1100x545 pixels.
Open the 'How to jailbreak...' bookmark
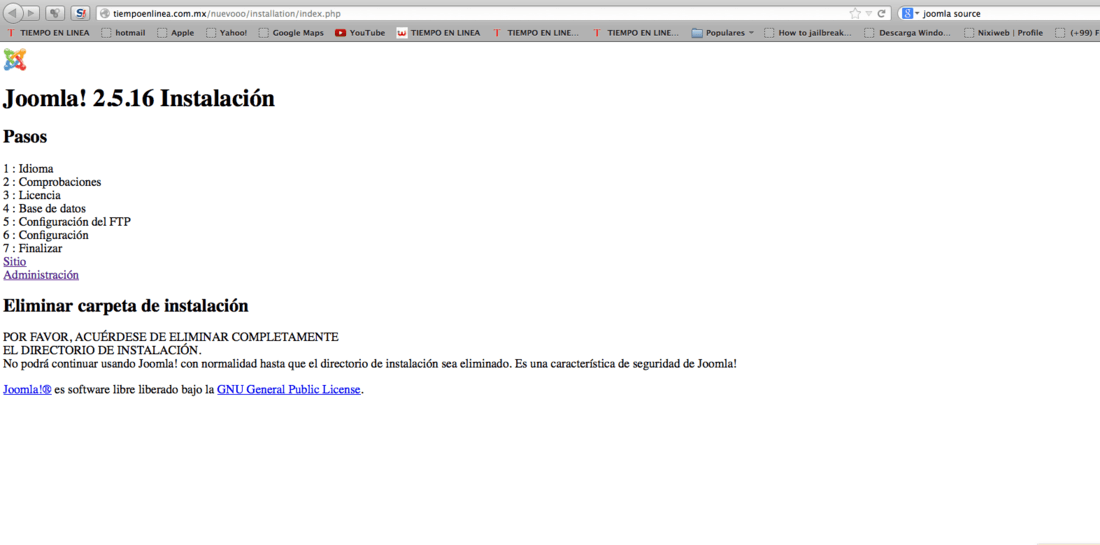click(x=808, y=32)
